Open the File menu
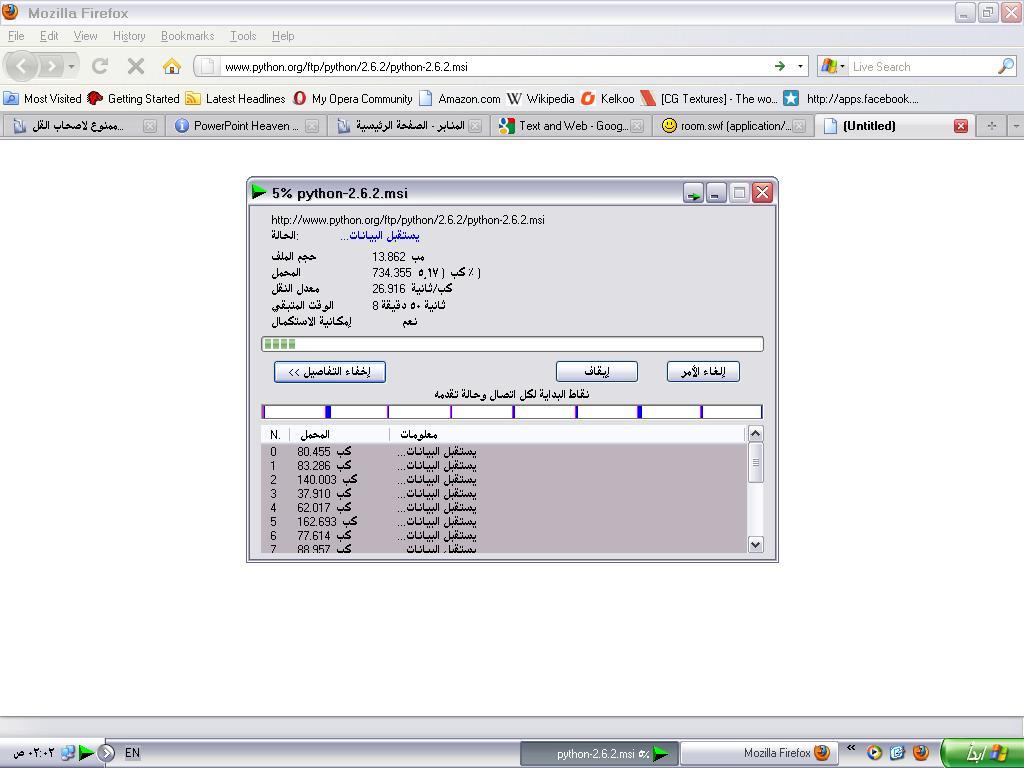 16,36
